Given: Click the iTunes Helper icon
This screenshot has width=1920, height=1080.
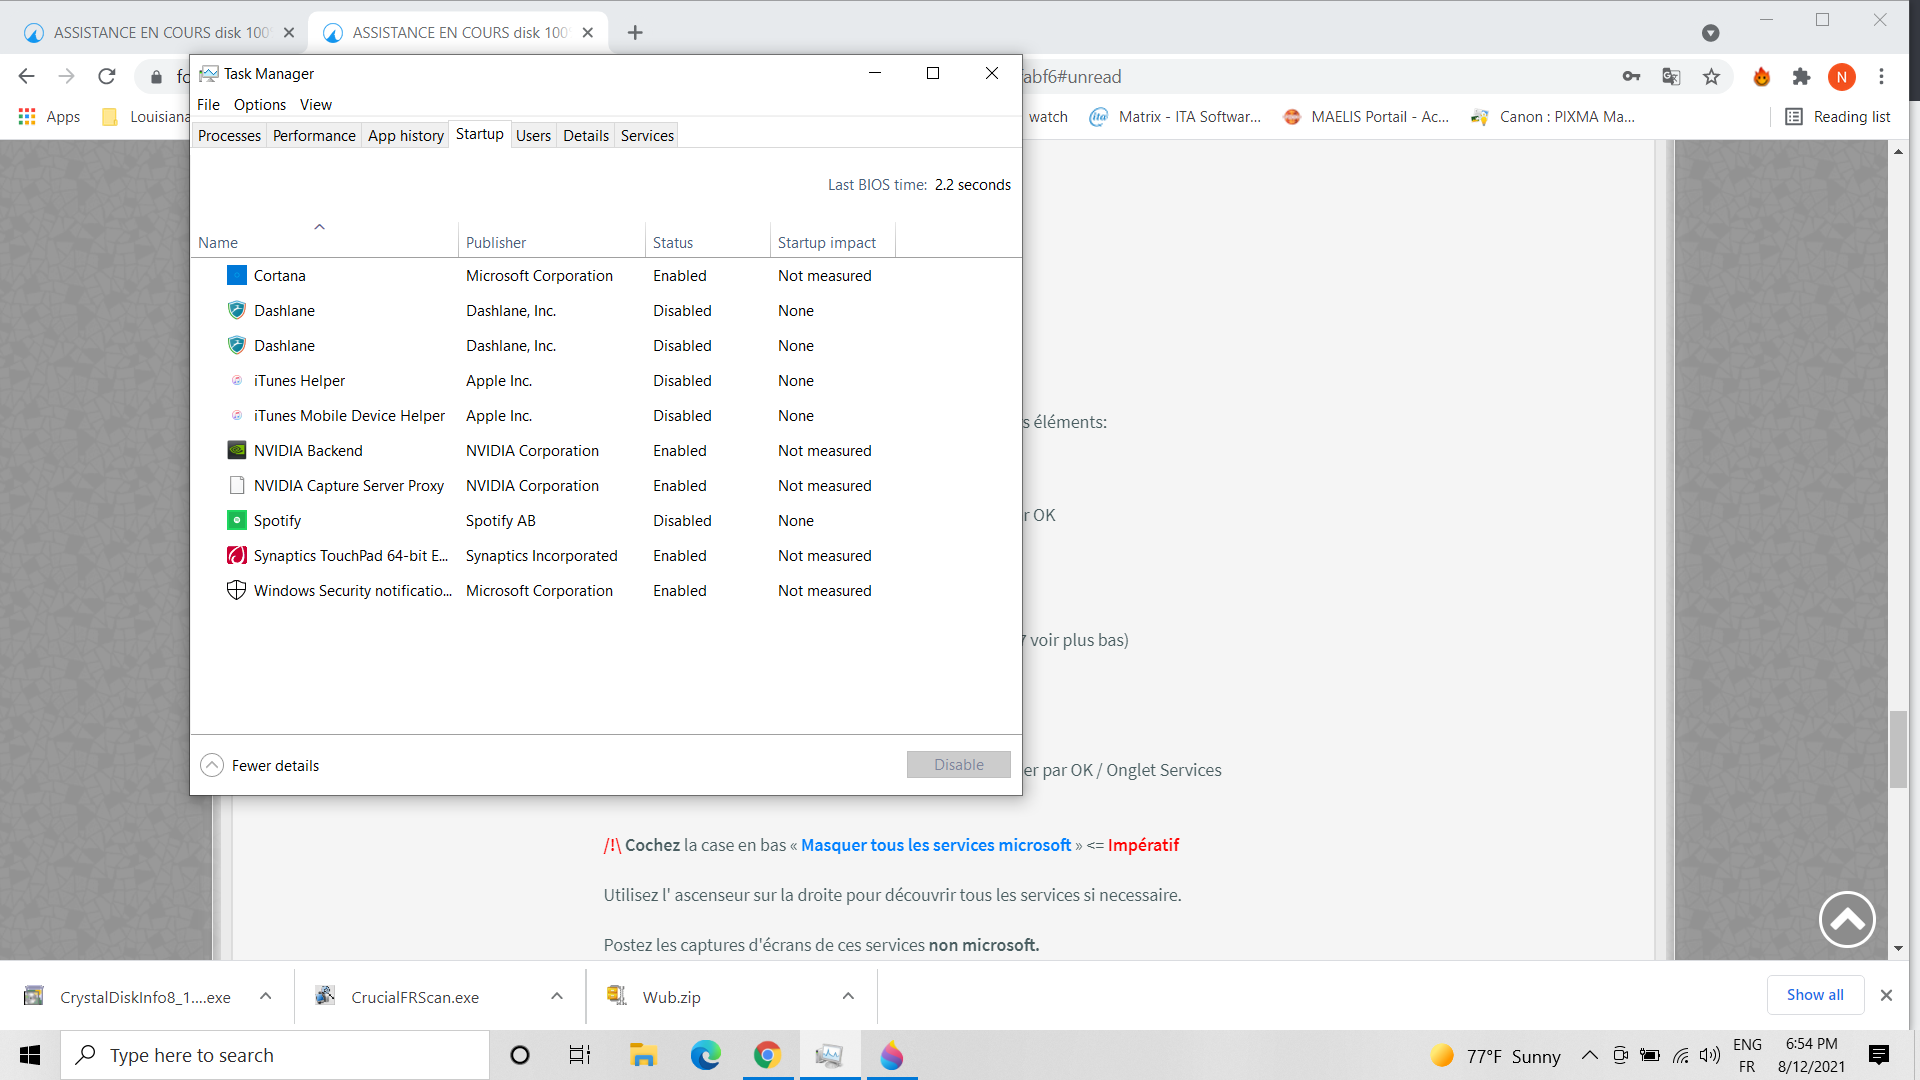Looking at the screenshot, I should (236, 380).
